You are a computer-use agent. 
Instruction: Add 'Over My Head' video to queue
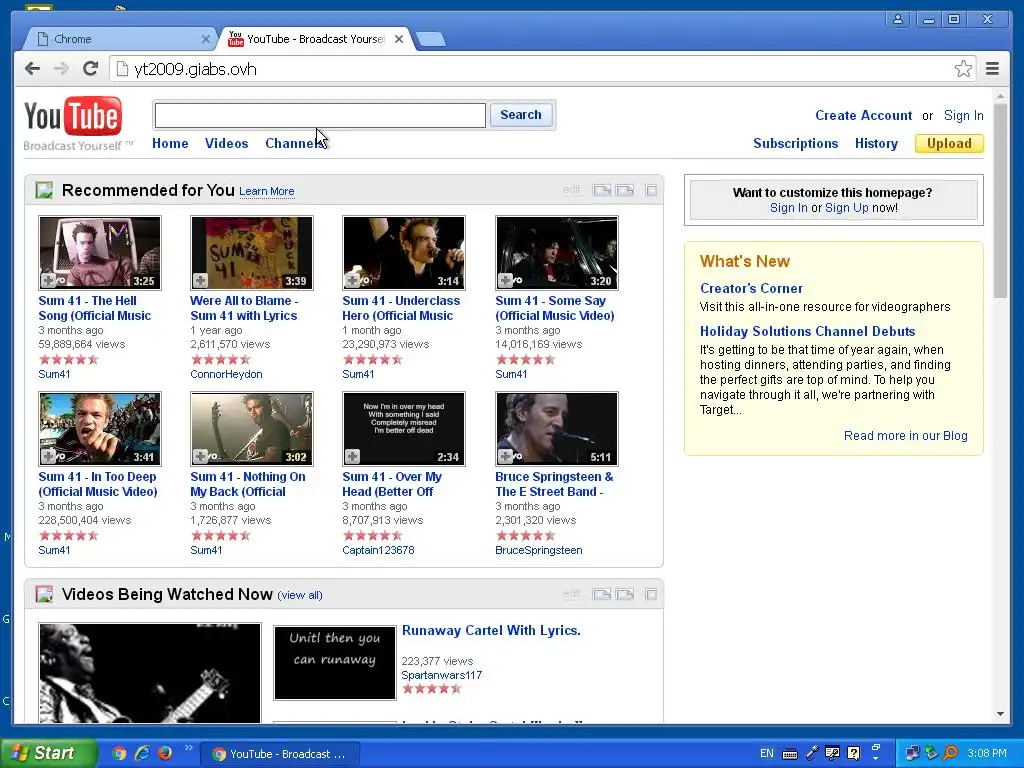353,456
